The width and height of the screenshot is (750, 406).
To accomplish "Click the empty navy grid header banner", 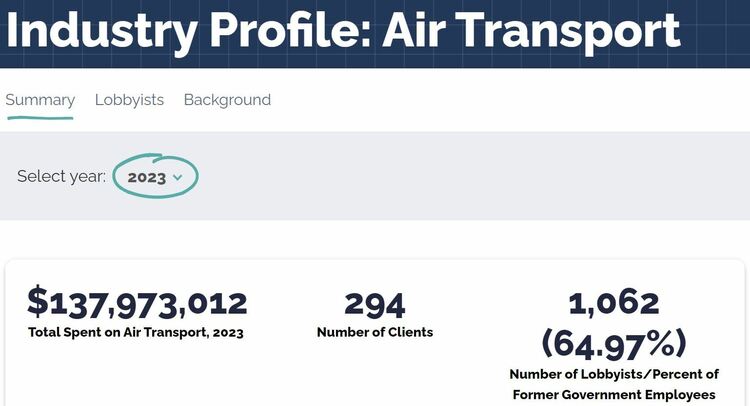I will point(715,33).
